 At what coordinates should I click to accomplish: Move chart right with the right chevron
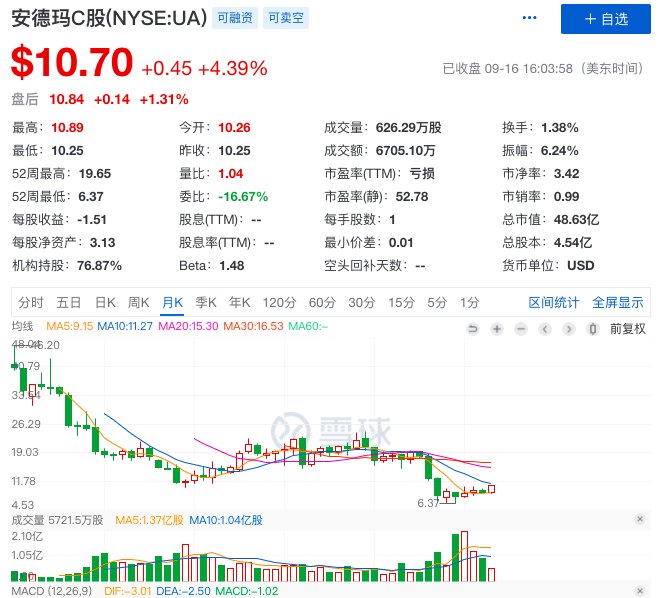(x=569, y=329)
